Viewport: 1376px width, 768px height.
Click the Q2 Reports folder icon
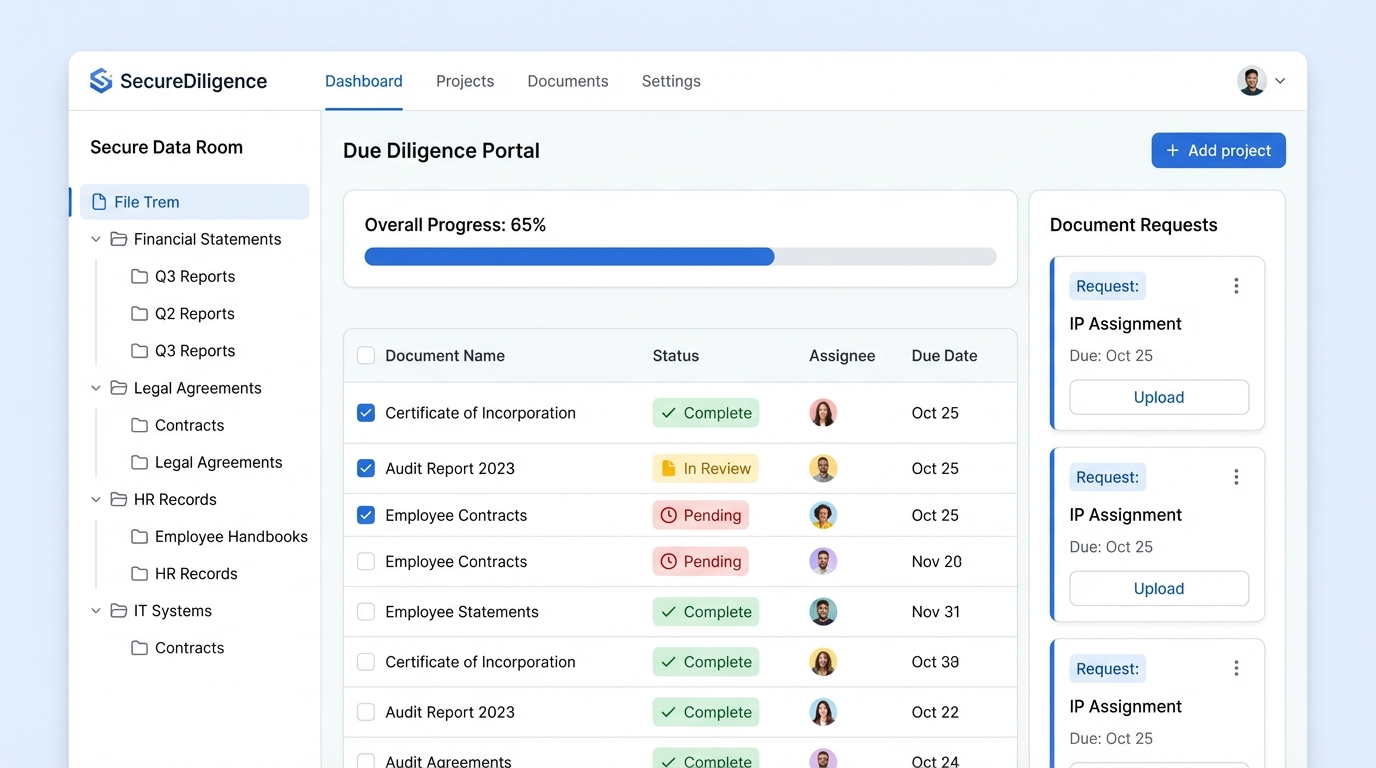[x=140, y=314]
